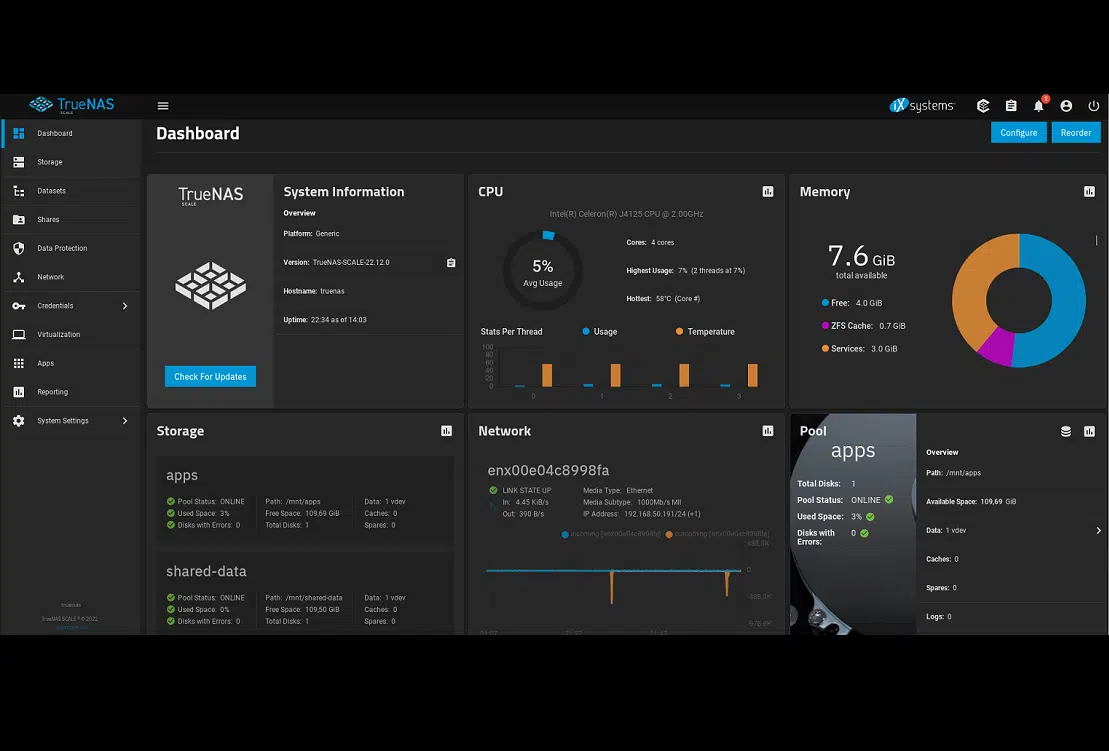Click the orange Services legend dot
The height and width of the screenshot is (751, 1109).
825,348
